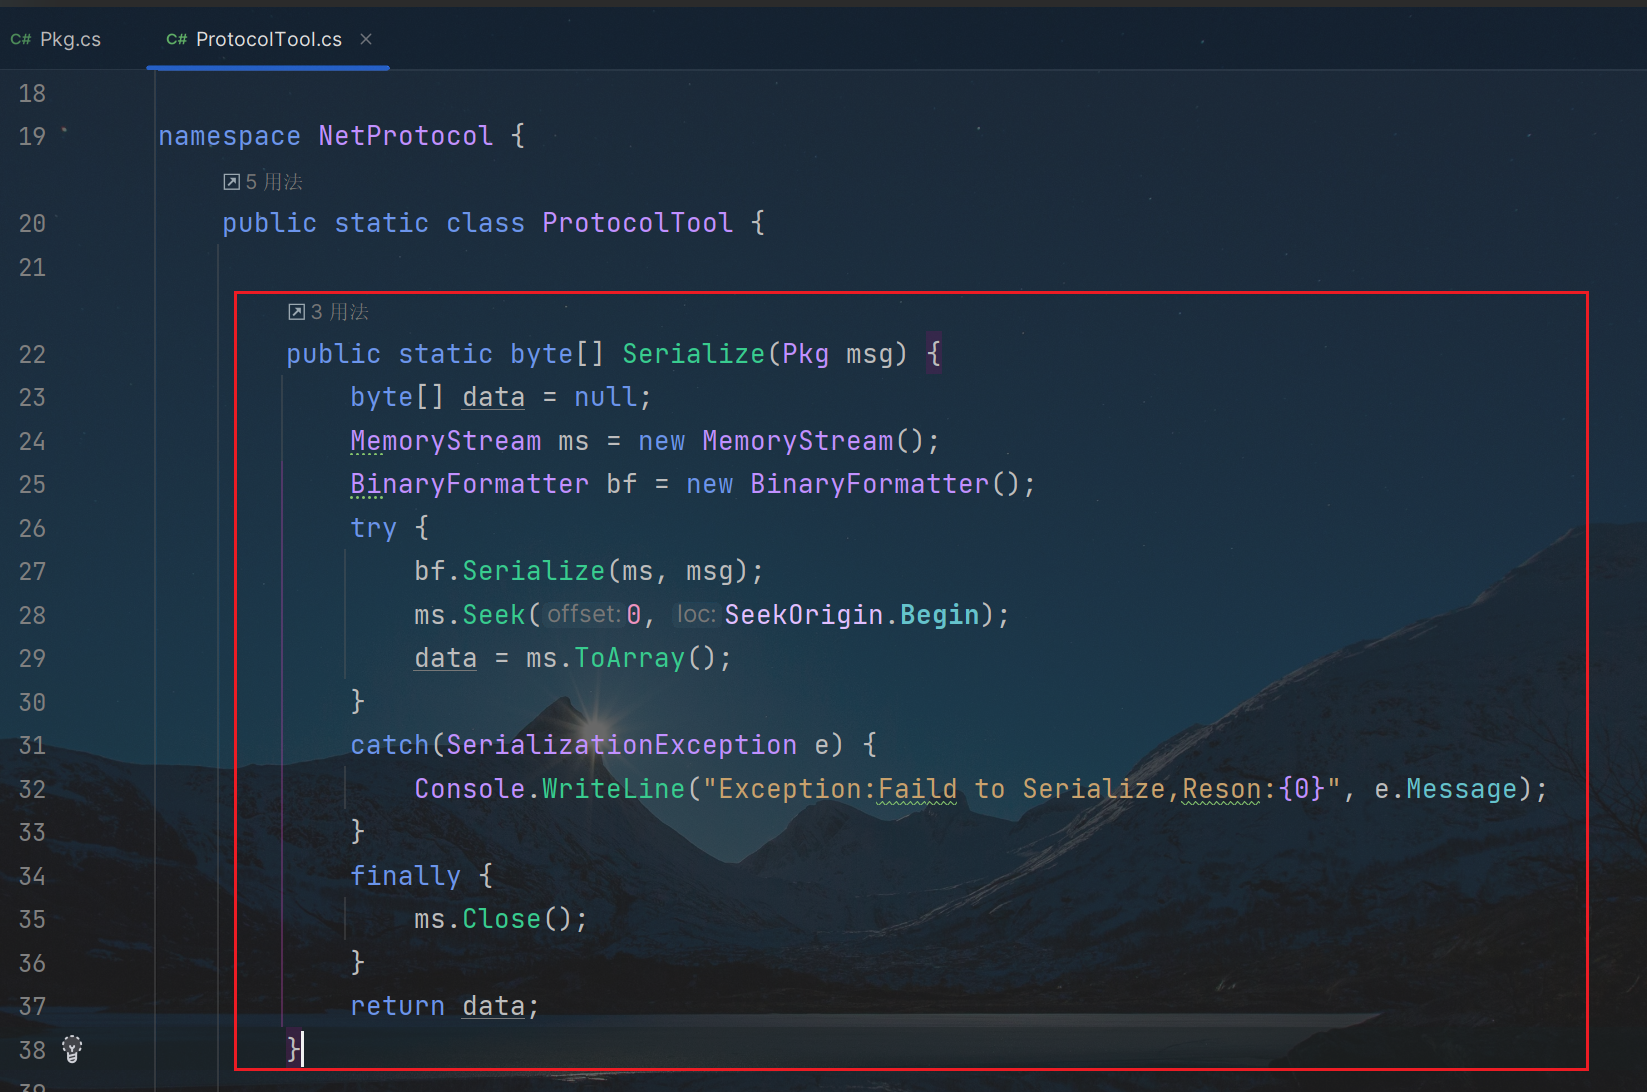Viewport: 1647px width, 1092px height.
Task: Click the 'finally' keyword
Action: [406, 876]
